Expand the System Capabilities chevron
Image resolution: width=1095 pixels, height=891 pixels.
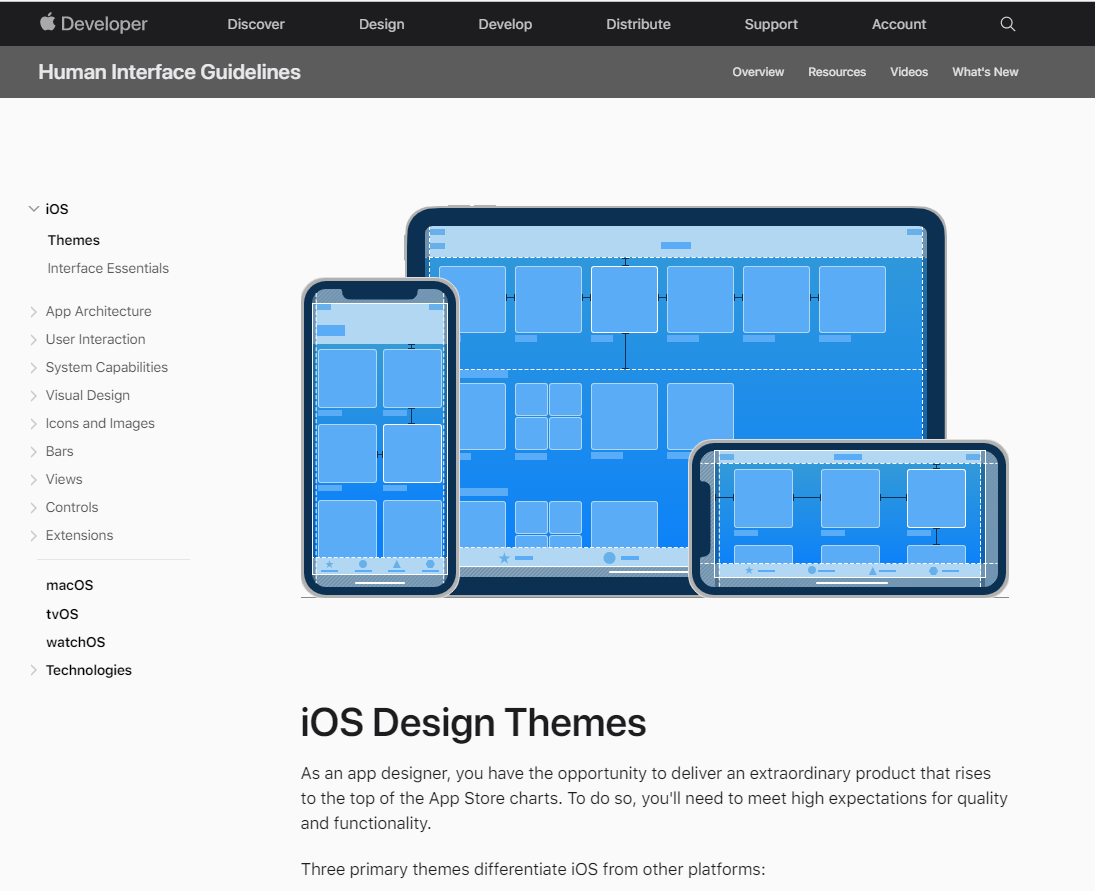point(33,367)
